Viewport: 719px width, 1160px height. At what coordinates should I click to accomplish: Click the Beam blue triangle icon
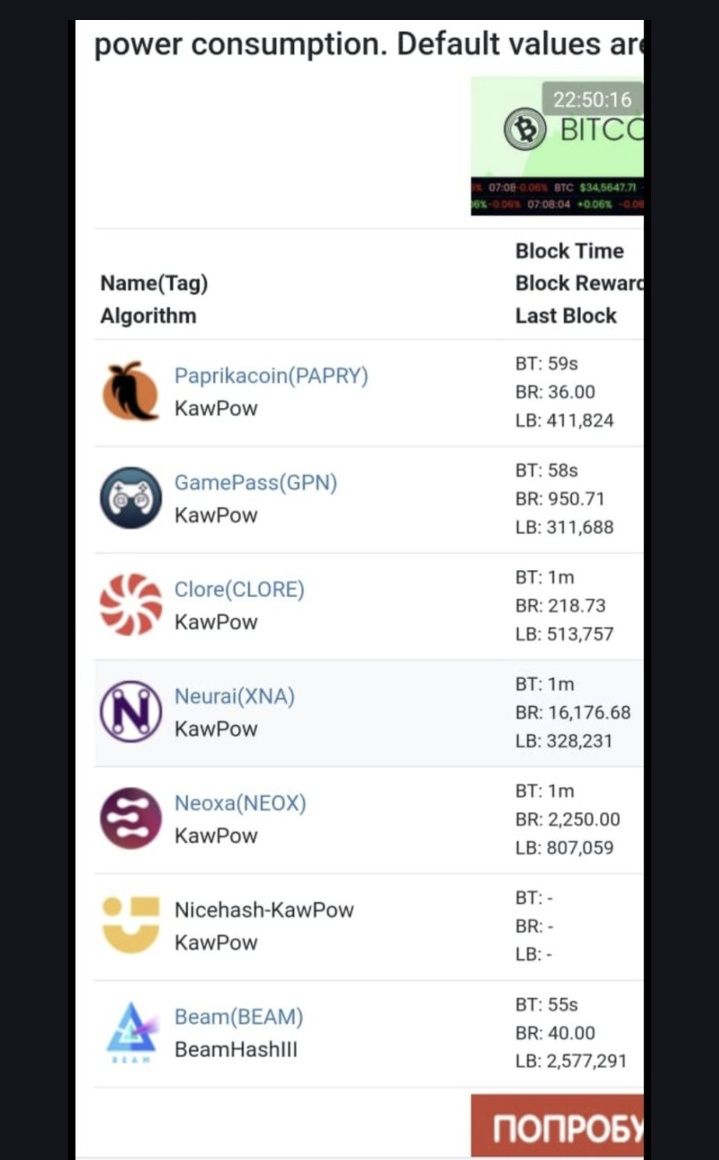coord(131,1032)
